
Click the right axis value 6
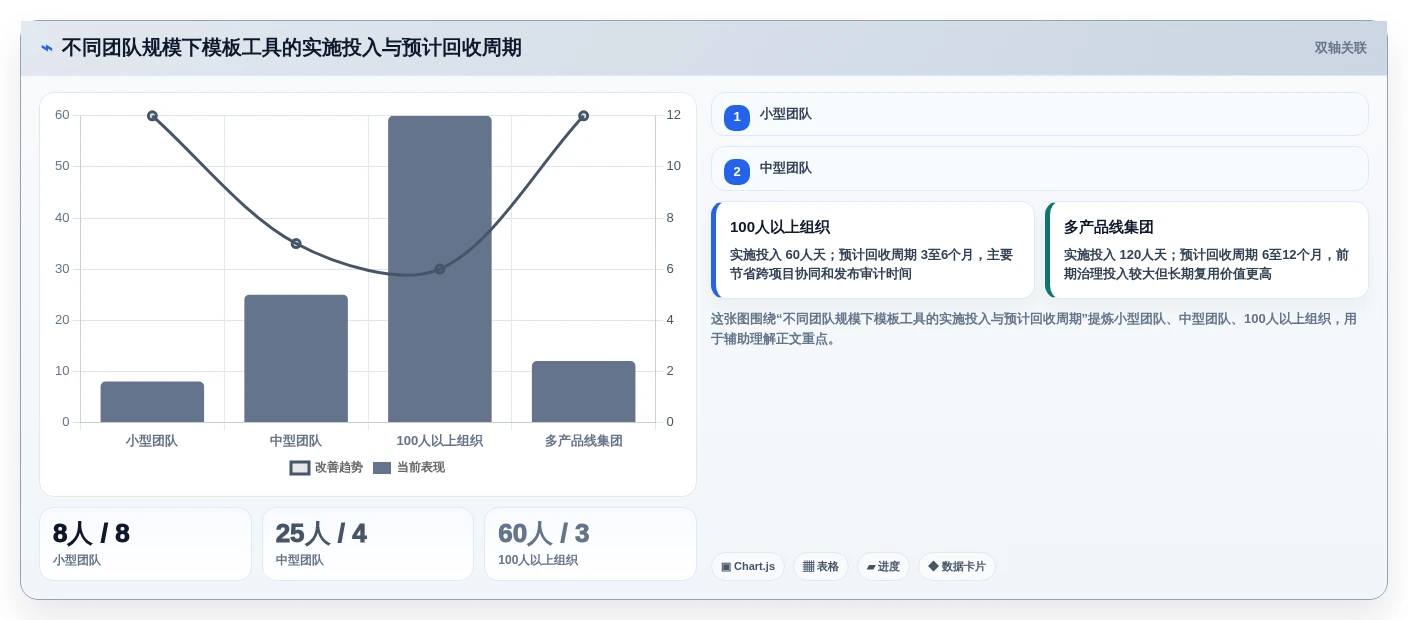[x=670, y=269]
